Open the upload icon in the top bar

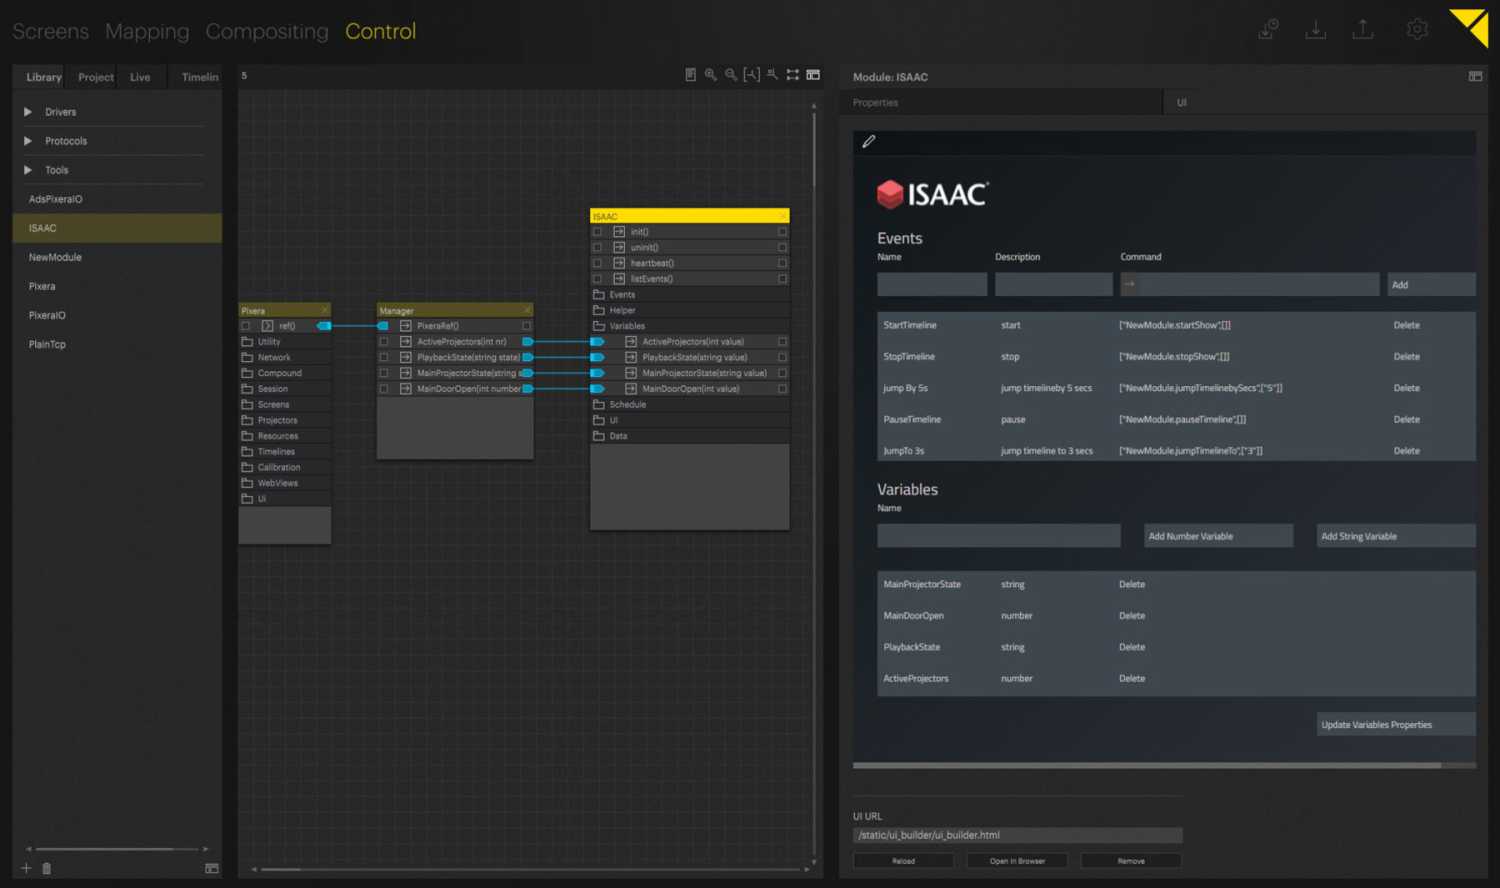[1363, 29]
